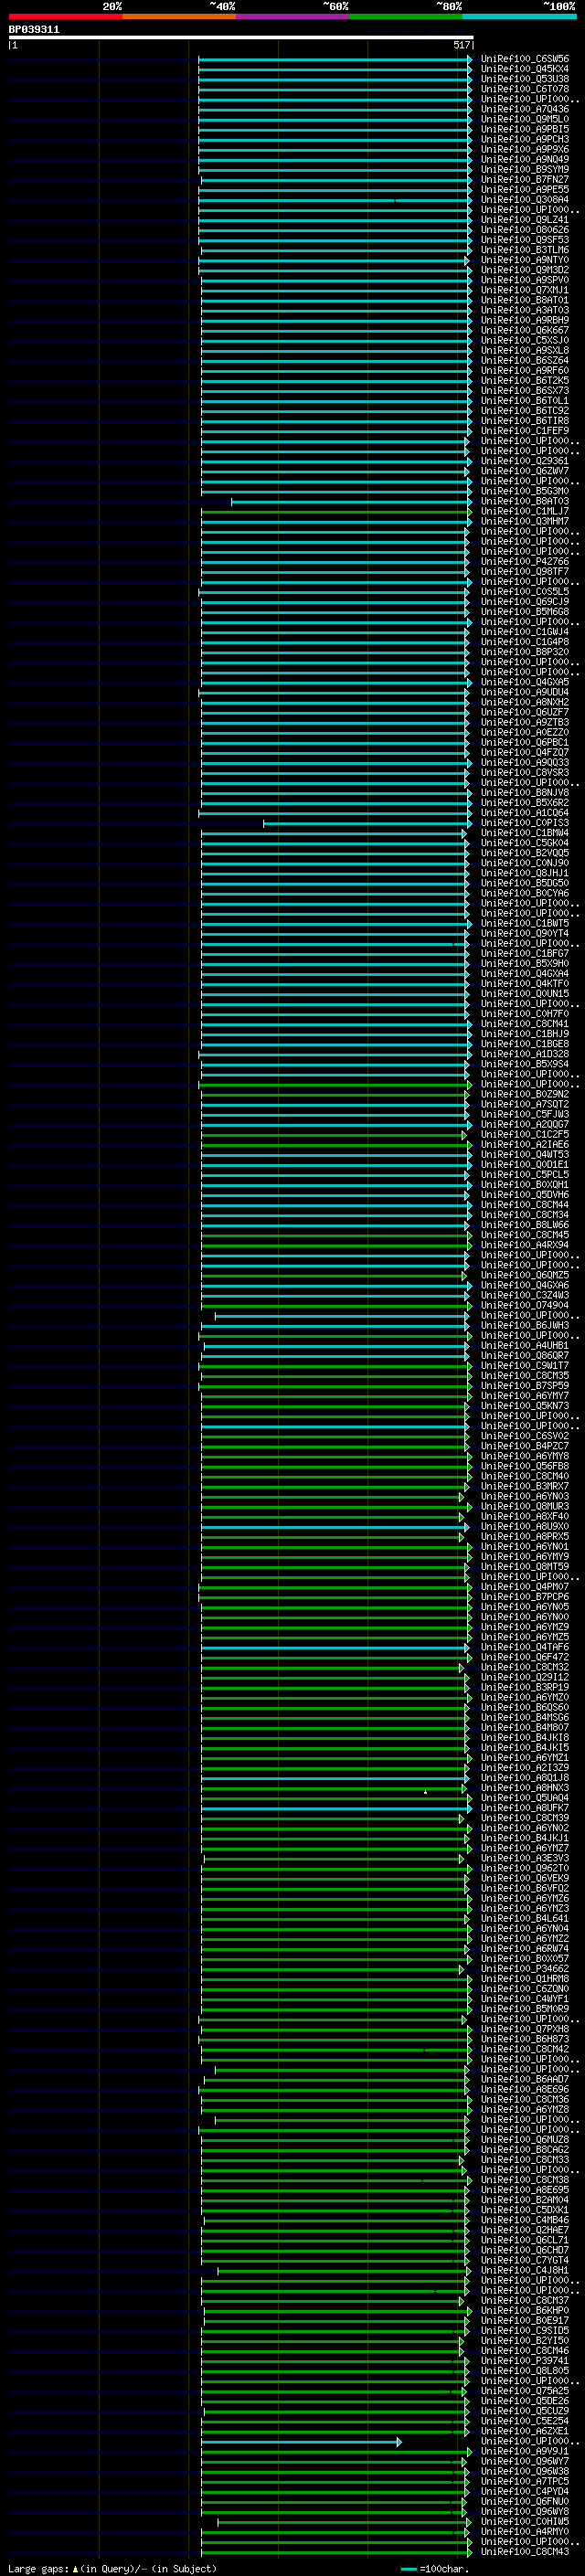Select hit label UniRef100_A4UHB1

(x=525, y=1346)
